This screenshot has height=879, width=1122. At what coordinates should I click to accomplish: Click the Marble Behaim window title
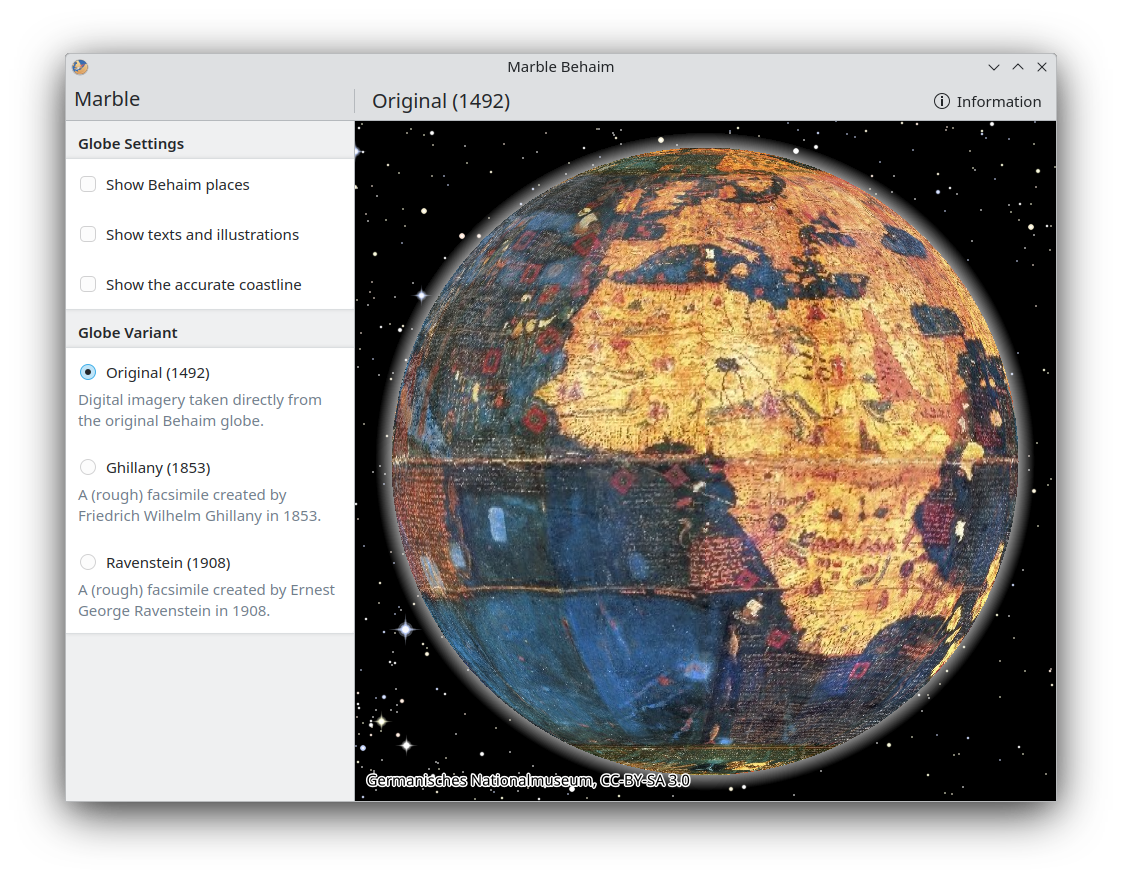[x=560, y=67]
